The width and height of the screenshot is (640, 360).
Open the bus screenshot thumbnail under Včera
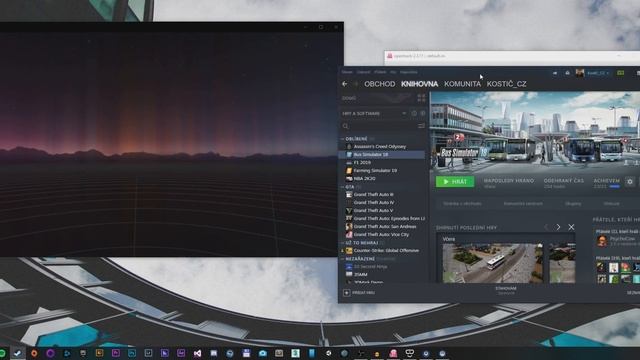pyautogui.click(x=493, y=263)
